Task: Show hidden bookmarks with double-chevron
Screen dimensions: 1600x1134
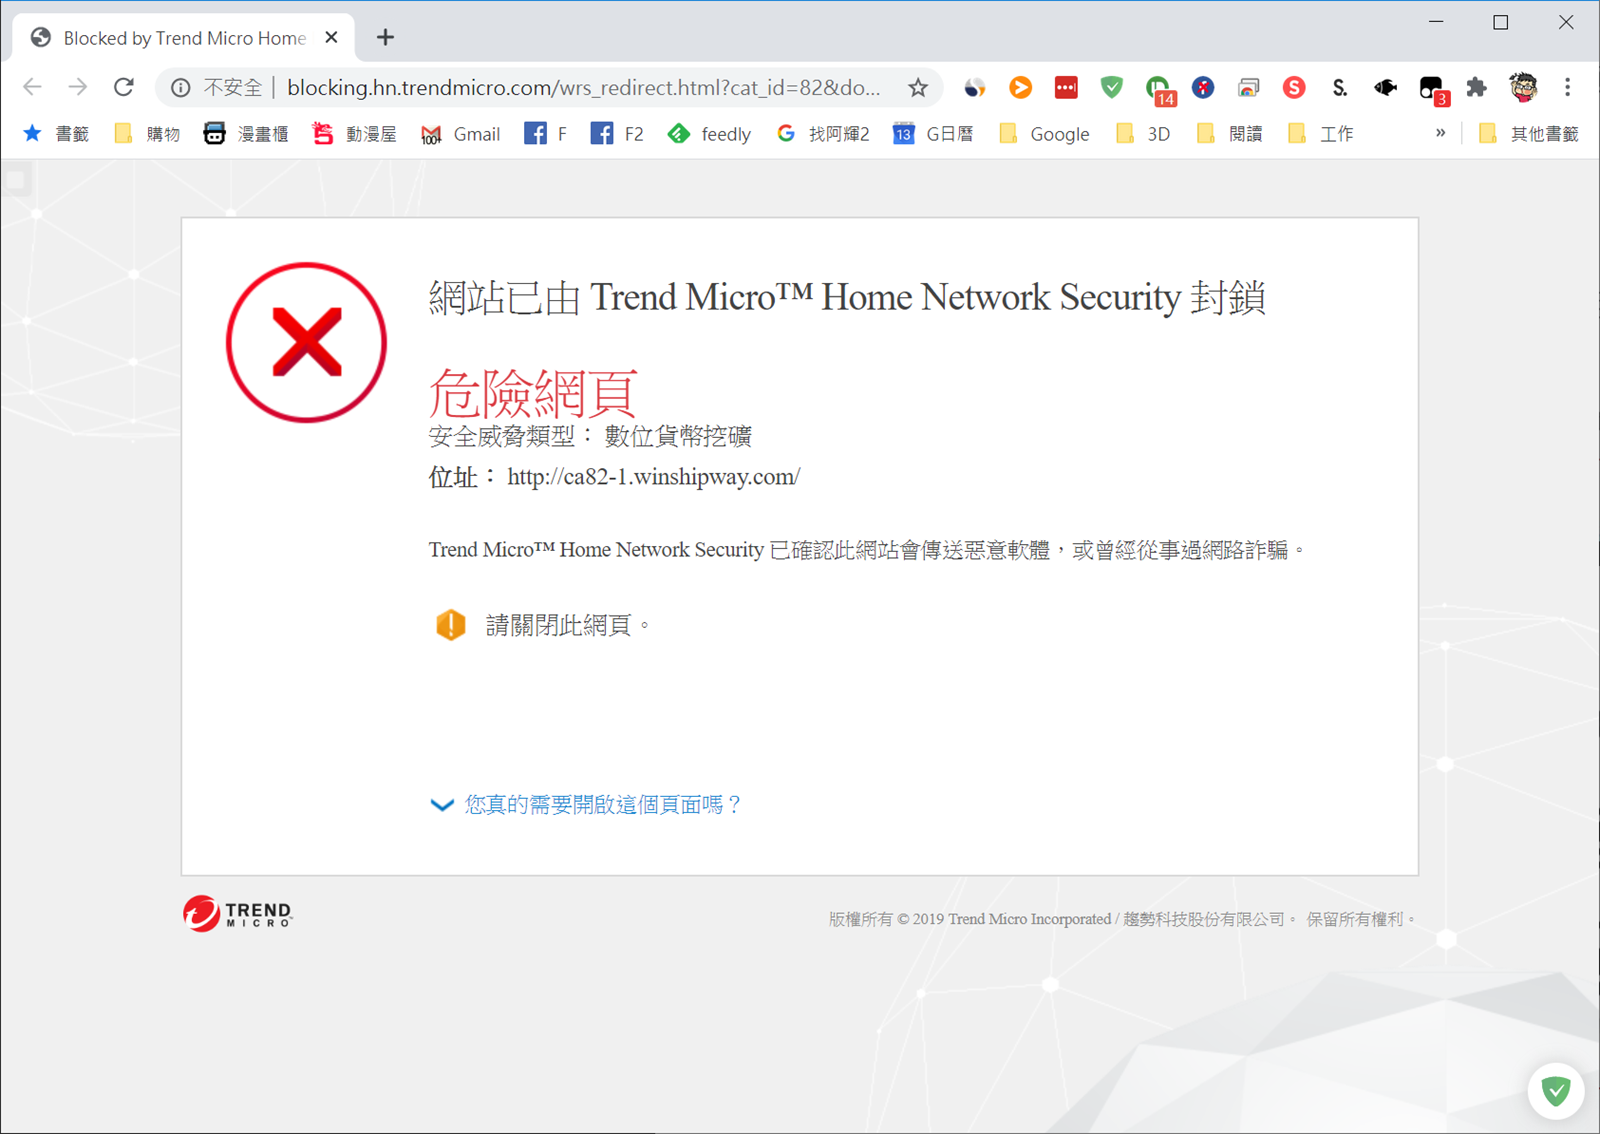Action: click(1440, 133)
